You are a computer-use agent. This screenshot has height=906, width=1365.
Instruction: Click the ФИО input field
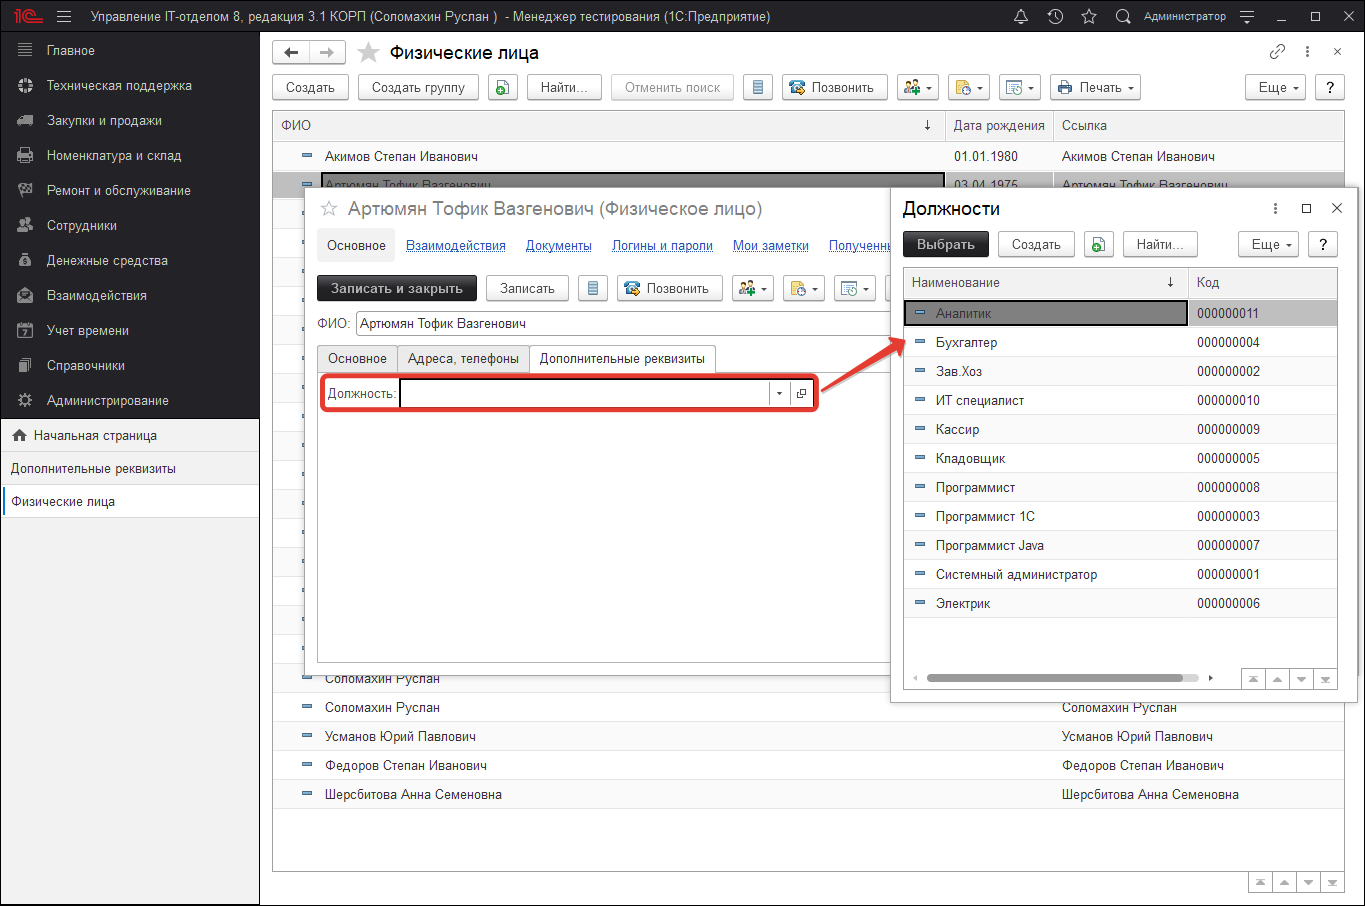point(620,324)
